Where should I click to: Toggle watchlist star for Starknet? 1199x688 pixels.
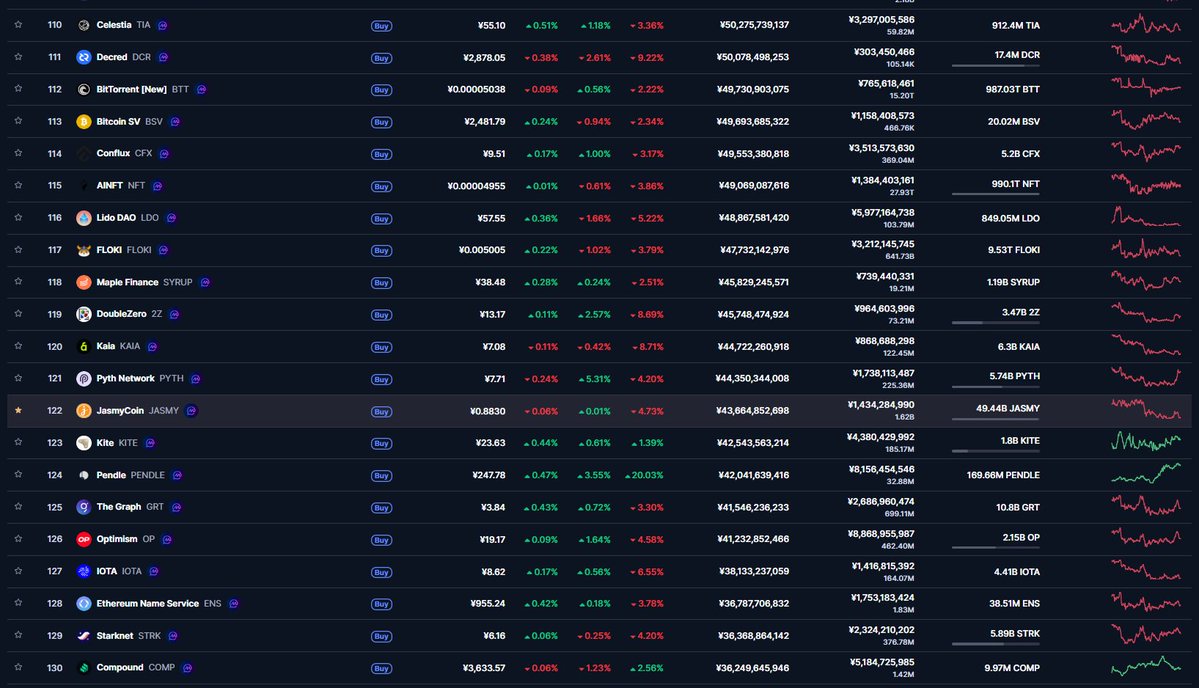click(x=18, y=634)
